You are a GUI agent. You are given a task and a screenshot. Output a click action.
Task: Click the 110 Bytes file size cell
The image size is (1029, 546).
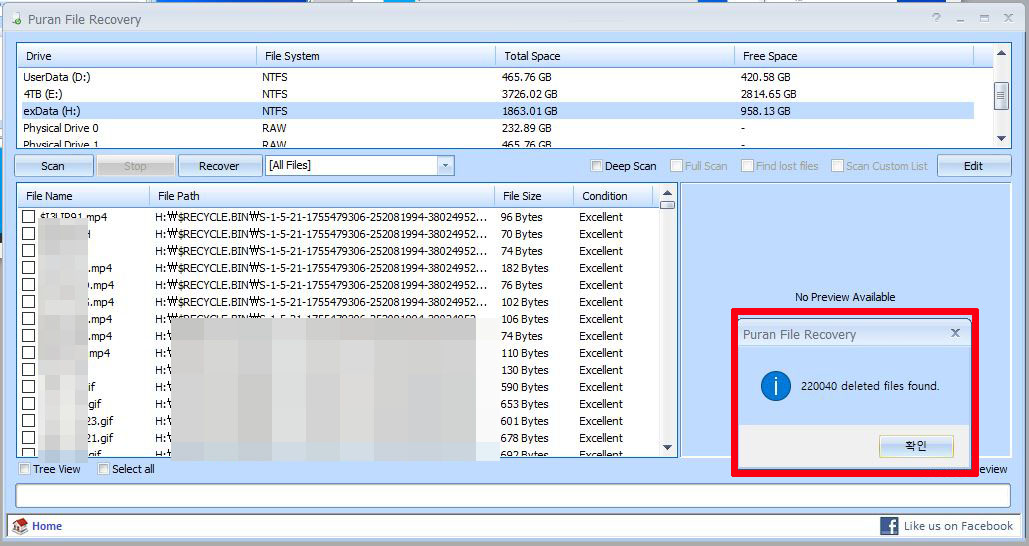(524, 352)
